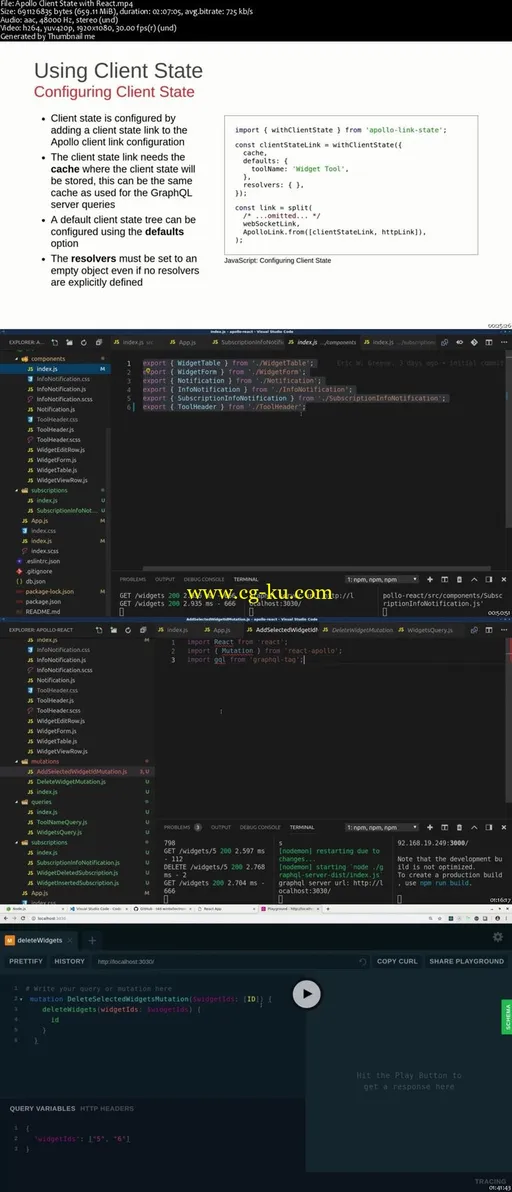Viewport: 512px width, 1192px height.
Task: Click new terminal plus icon in index.js window
Action: (430, 579)
